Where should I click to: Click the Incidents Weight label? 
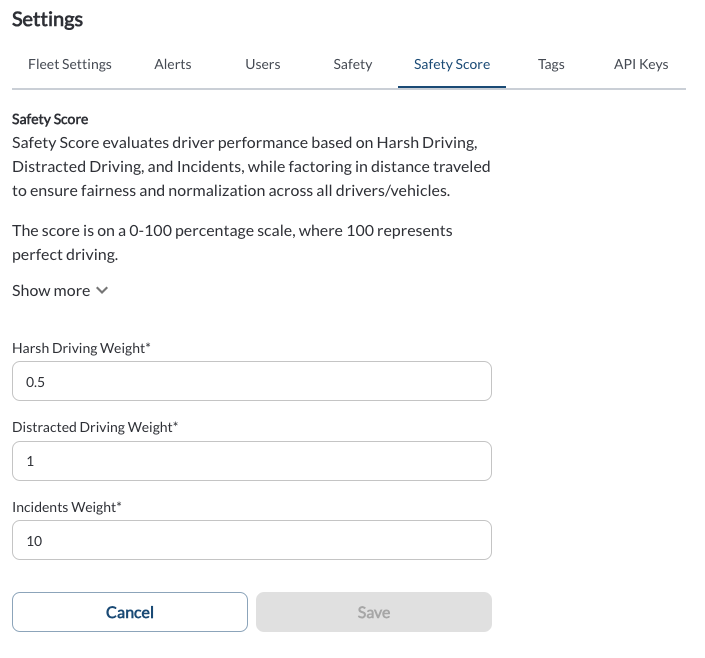[66, 507]
